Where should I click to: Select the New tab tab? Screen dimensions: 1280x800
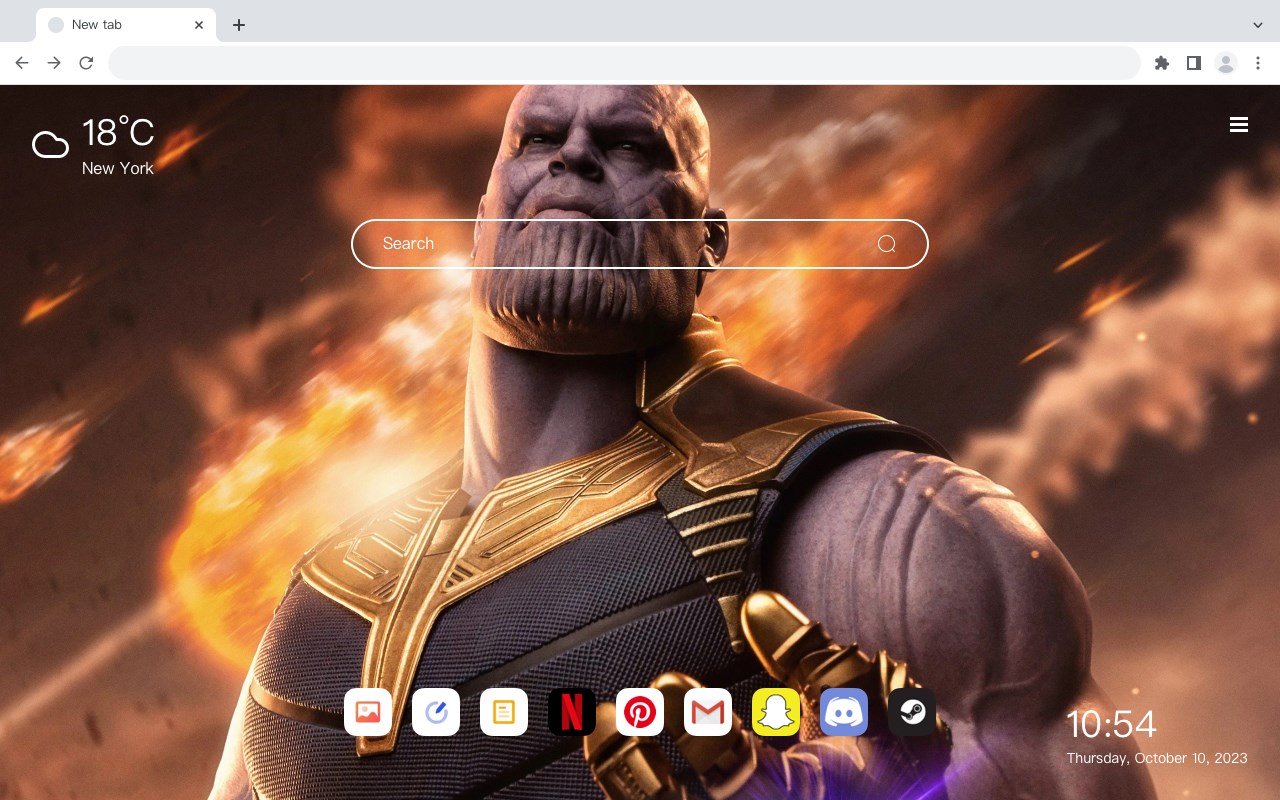[126, 25]
